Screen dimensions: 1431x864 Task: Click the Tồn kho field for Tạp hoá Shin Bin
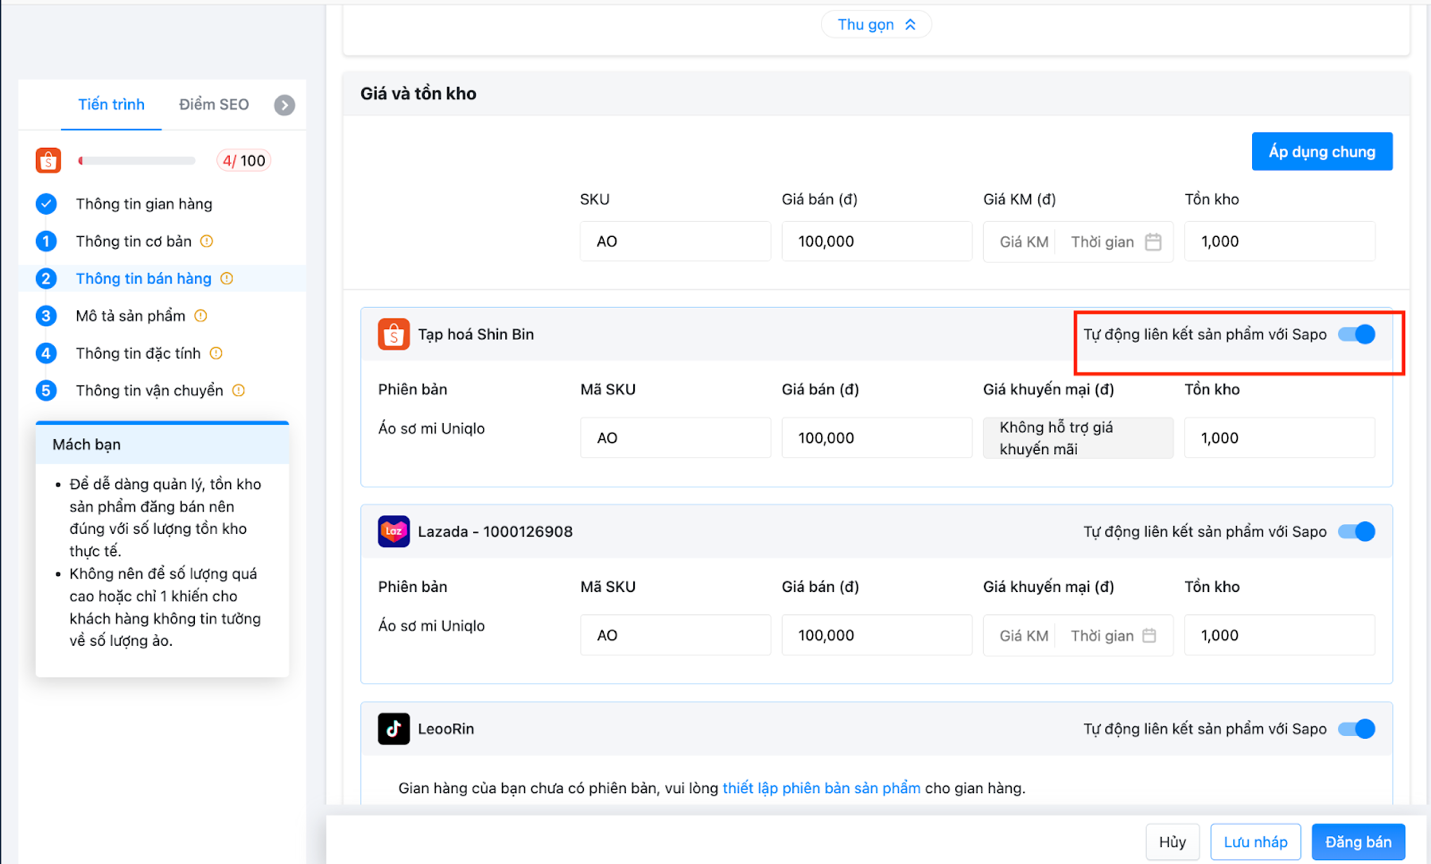tap(1279, 438)
